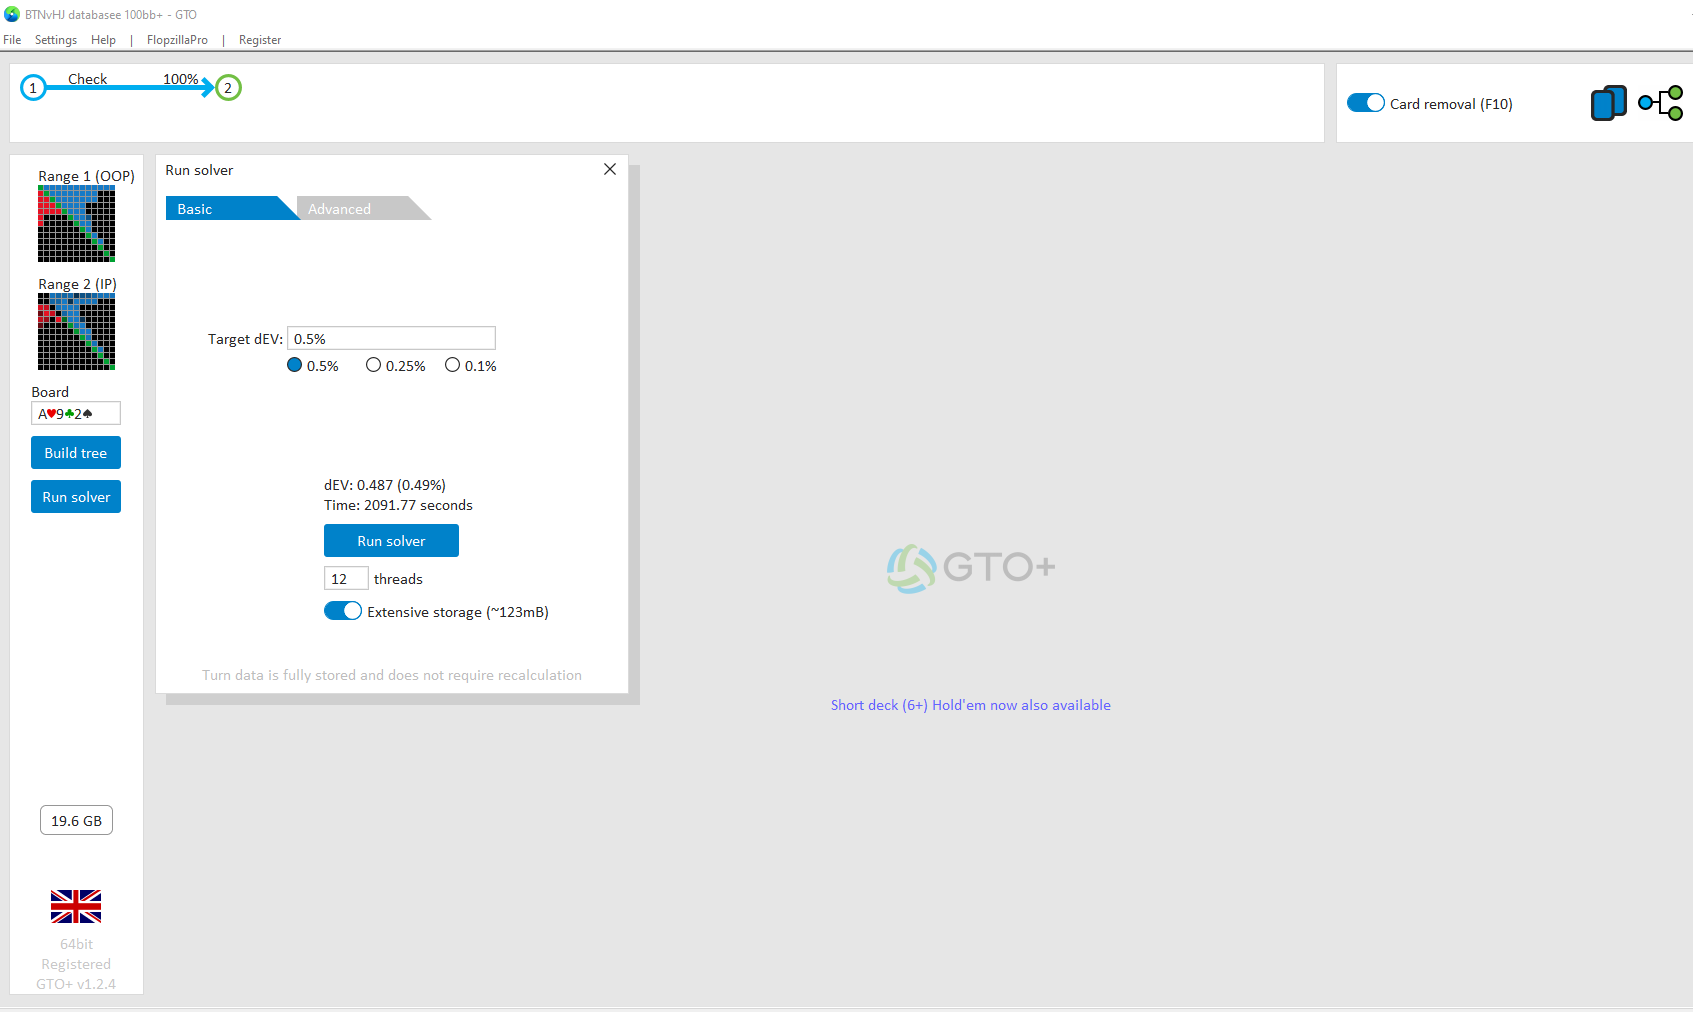
Task: Click the GTO+ v1.2.4 version text
Action: [x=76, y=984]
